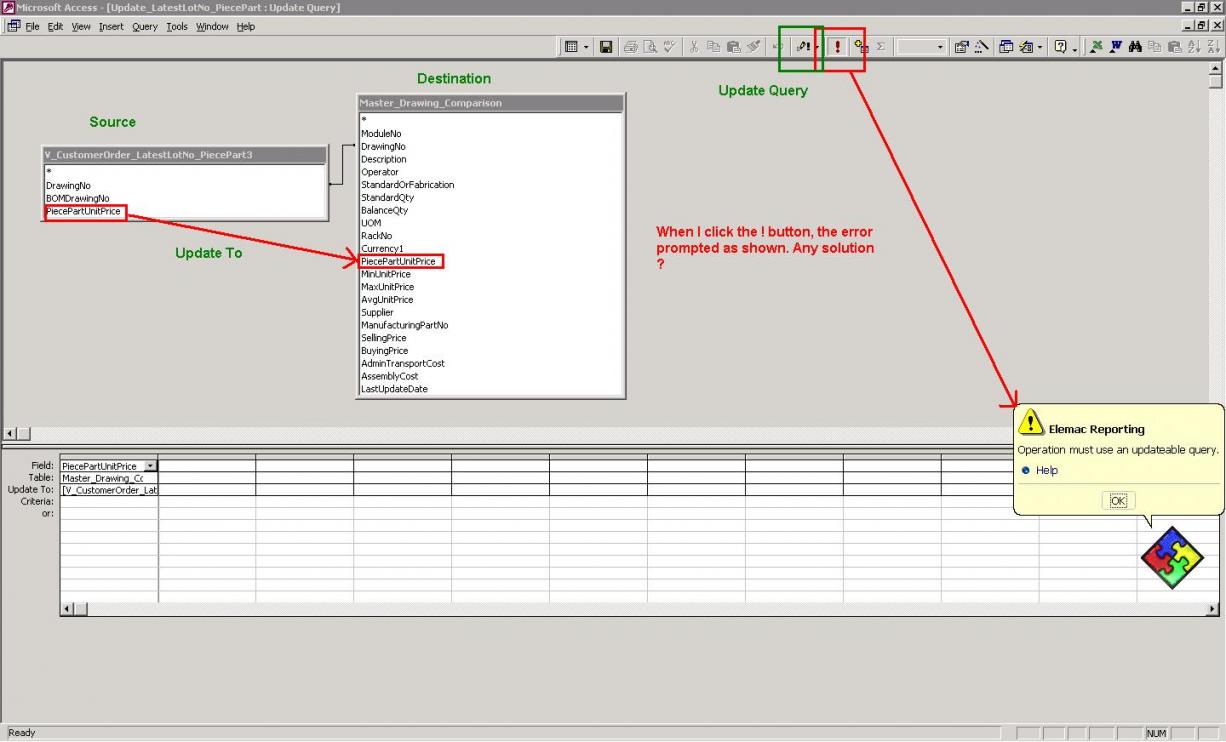Viewport: 1226px width, 742px height.
Task: Click the Show Table toolbar icon
Action: [860, 47]
